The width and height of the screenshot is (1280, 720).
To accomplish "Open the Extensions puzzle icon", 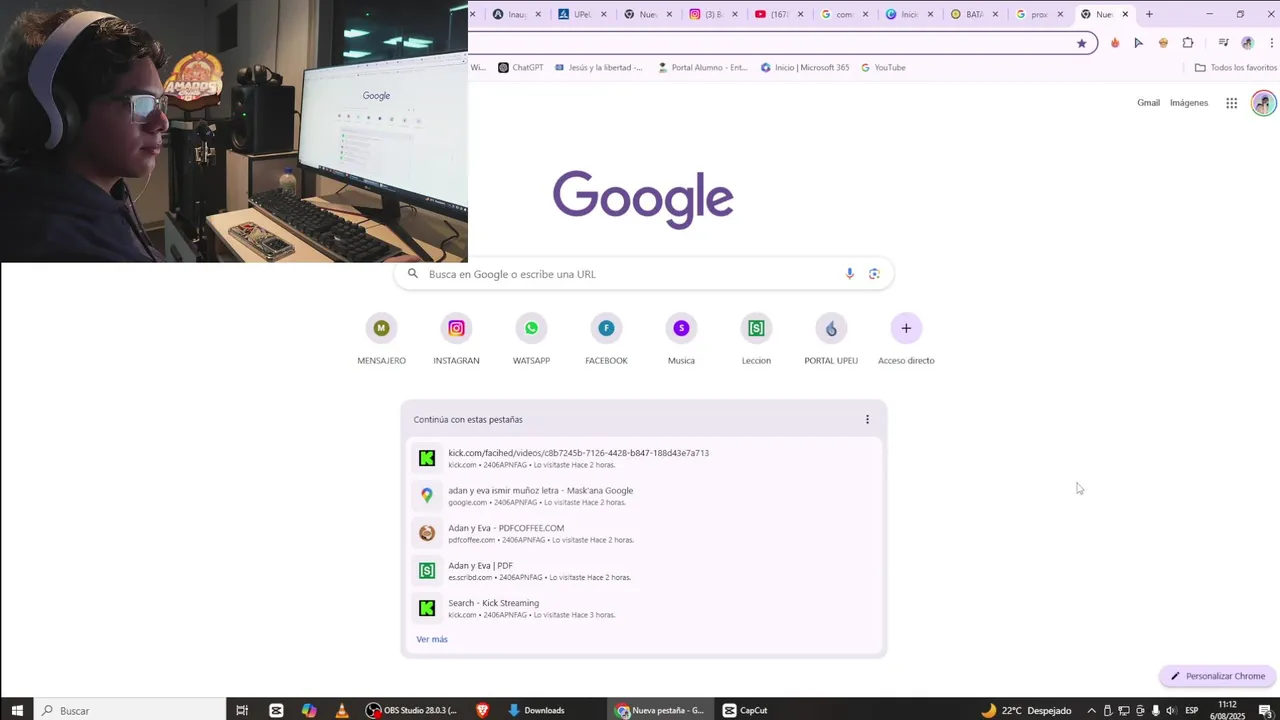I will point(1188,43).
